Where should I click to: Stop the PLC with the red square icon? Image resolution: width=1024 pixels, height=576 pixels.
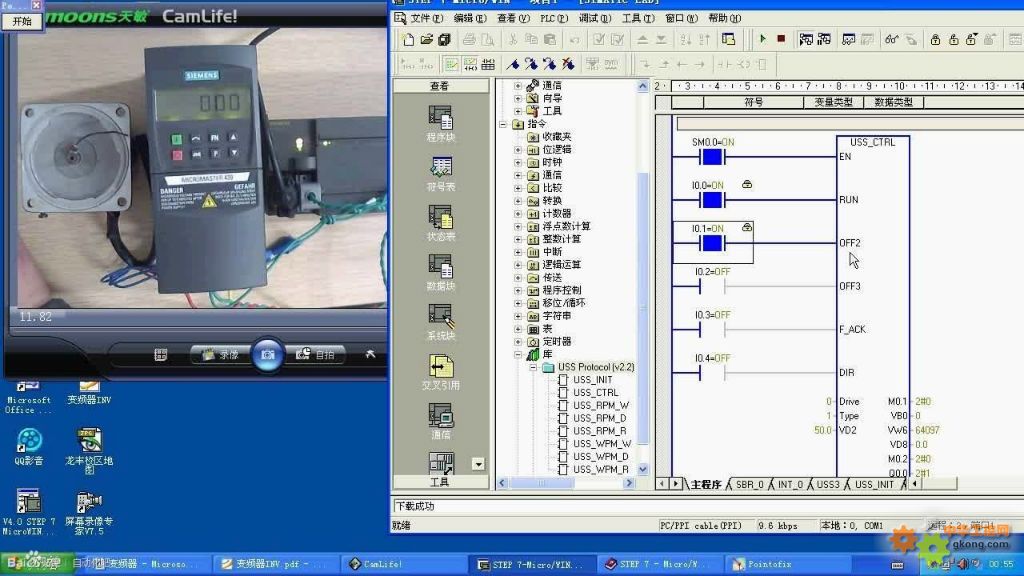tap(781, 39)
